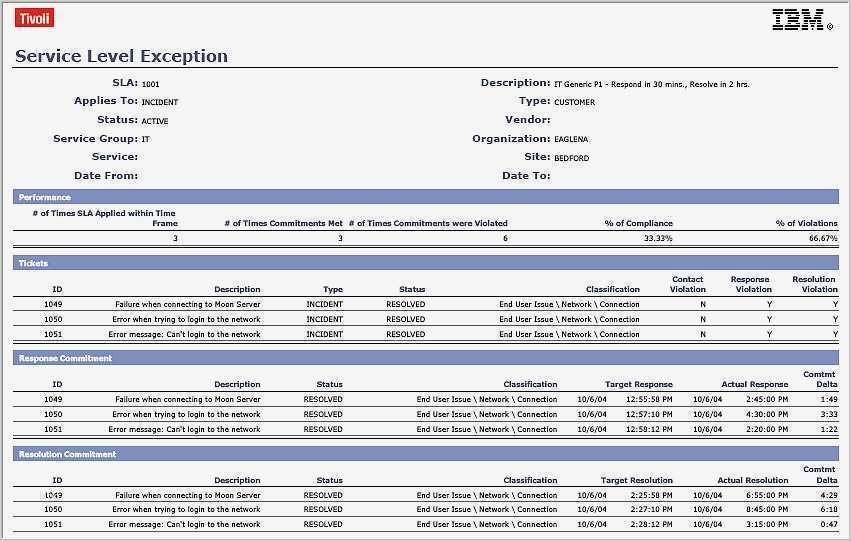The image size is (851, 541).
Task: Click the response delta value 3:33
Action: tap(829, 415)
